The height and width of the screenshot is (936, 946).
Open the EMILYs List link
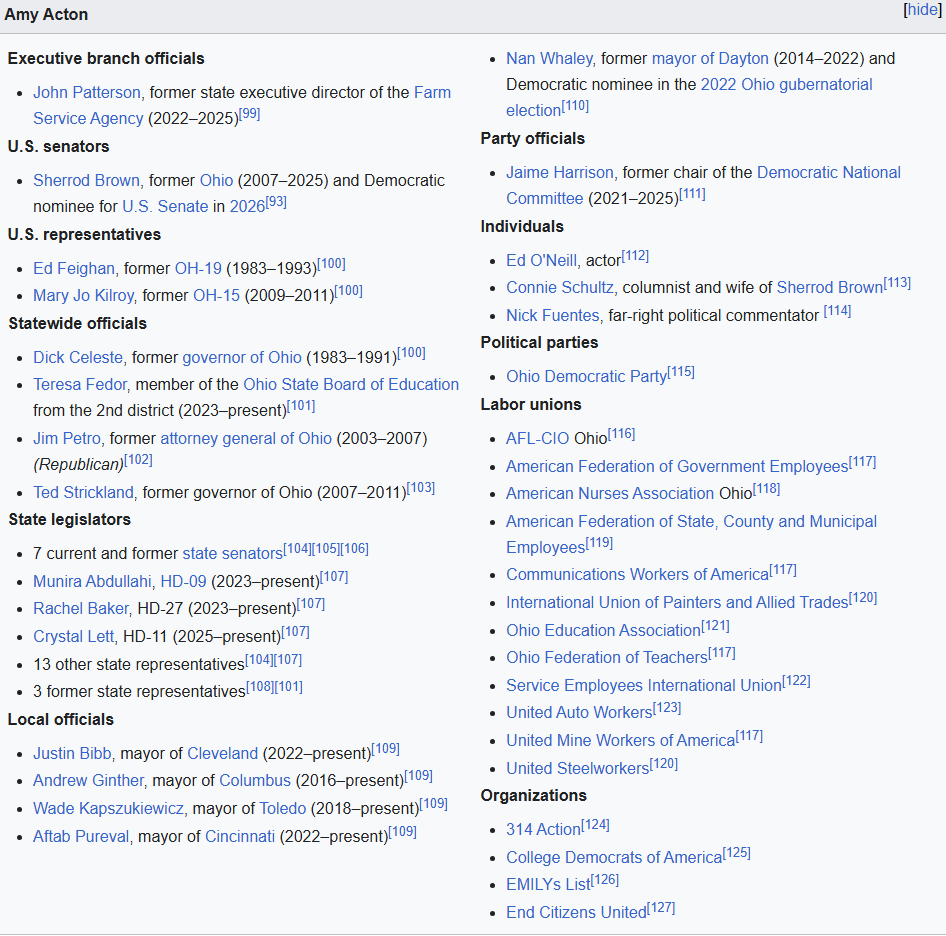[548, 885]
